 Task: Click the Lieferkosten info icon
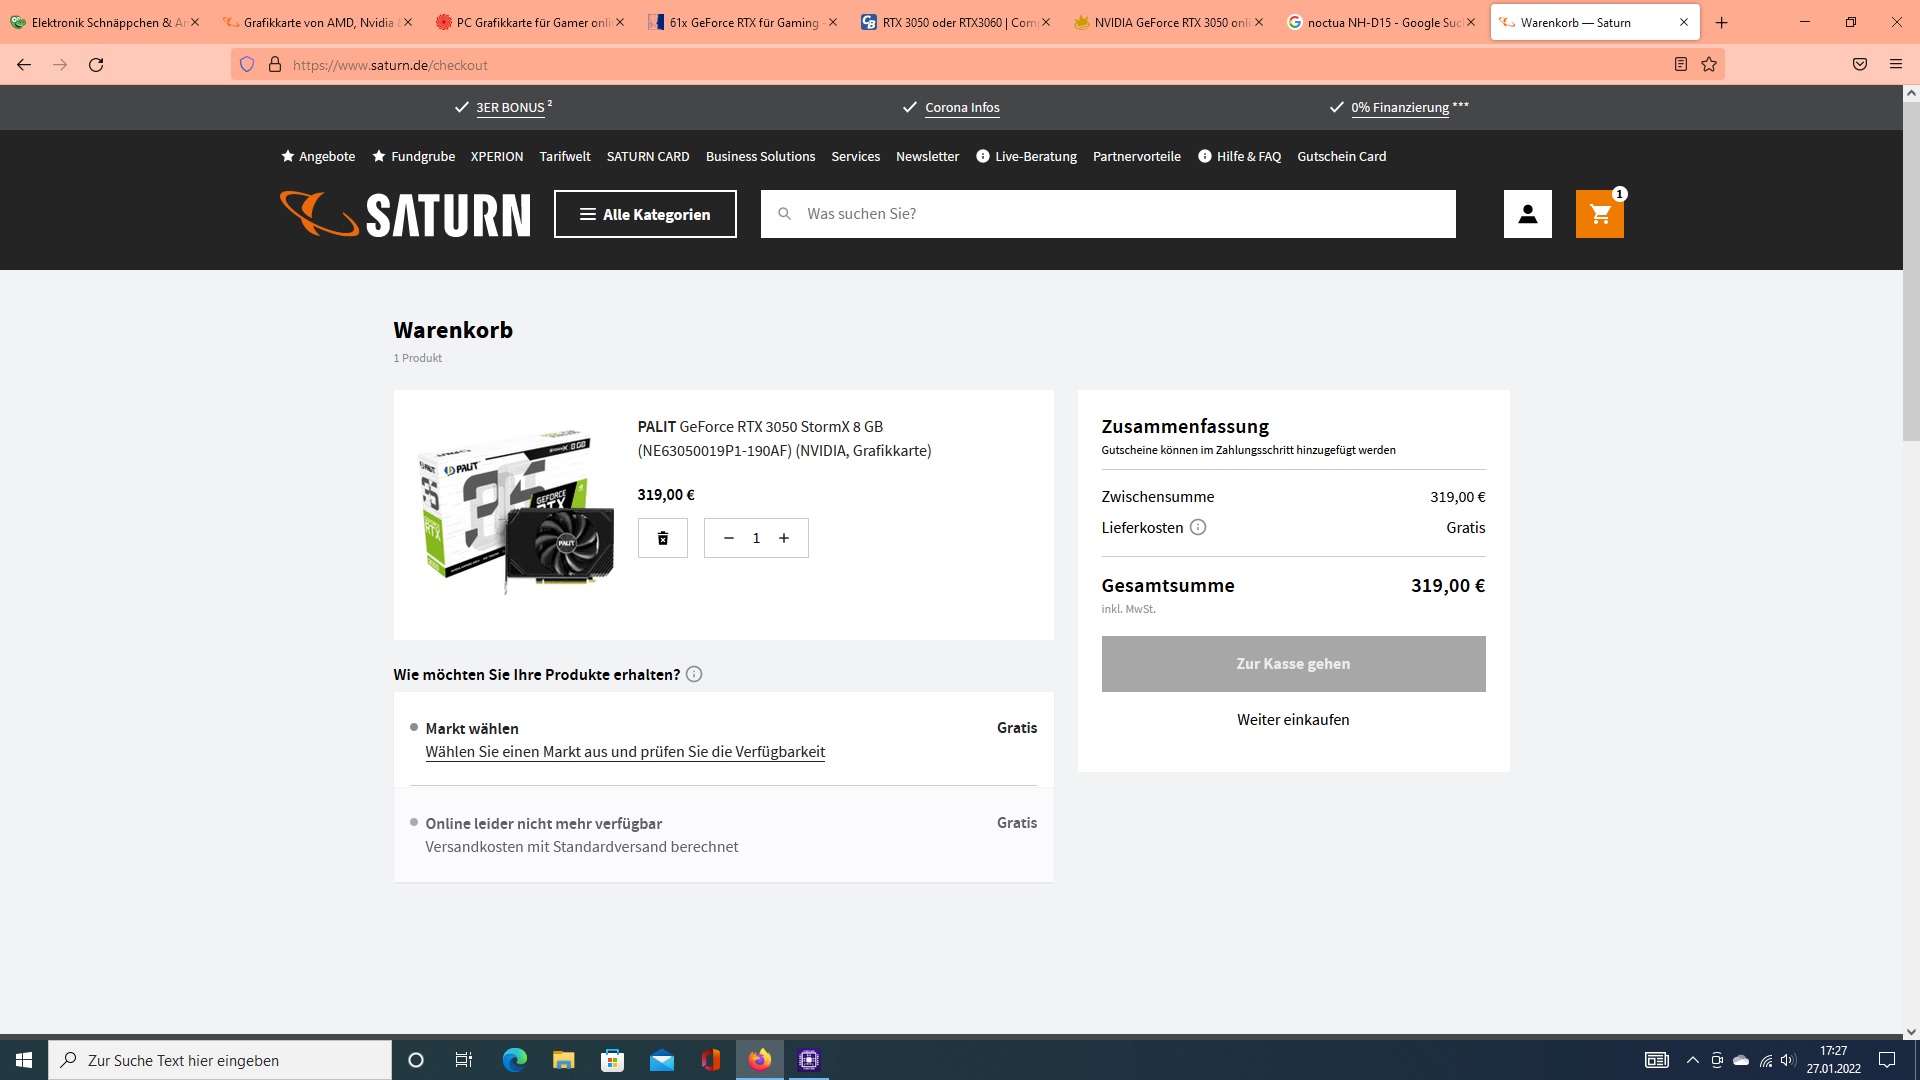pyautogui.click(x=1197, y=527)
